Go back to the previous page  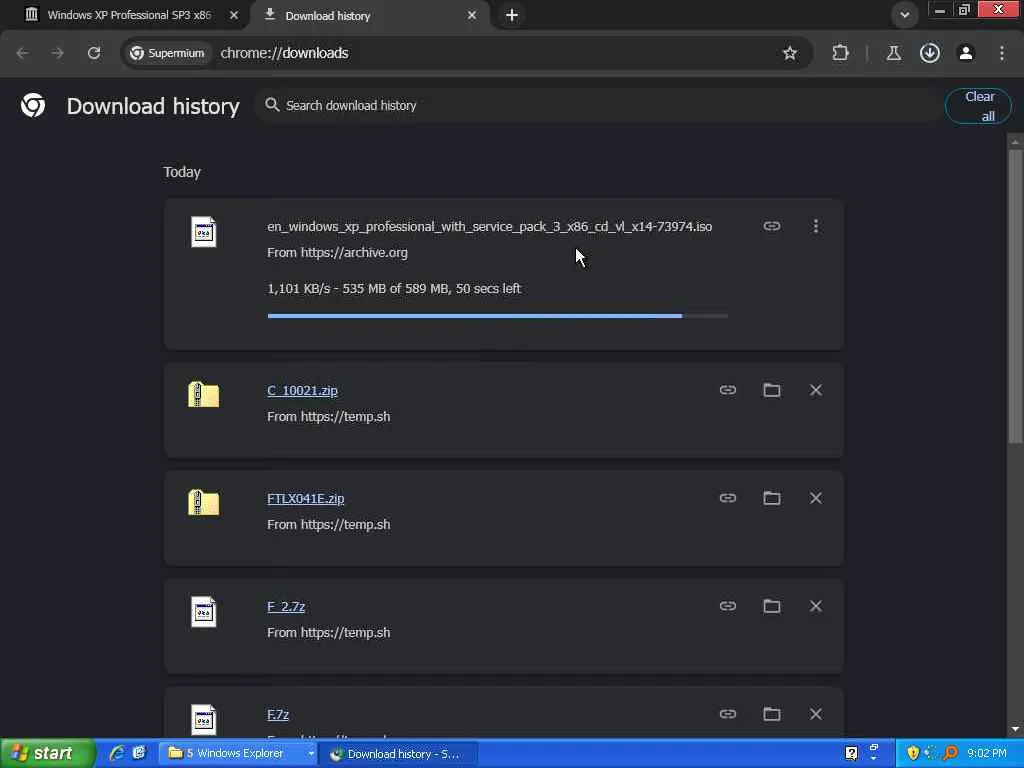22,53
